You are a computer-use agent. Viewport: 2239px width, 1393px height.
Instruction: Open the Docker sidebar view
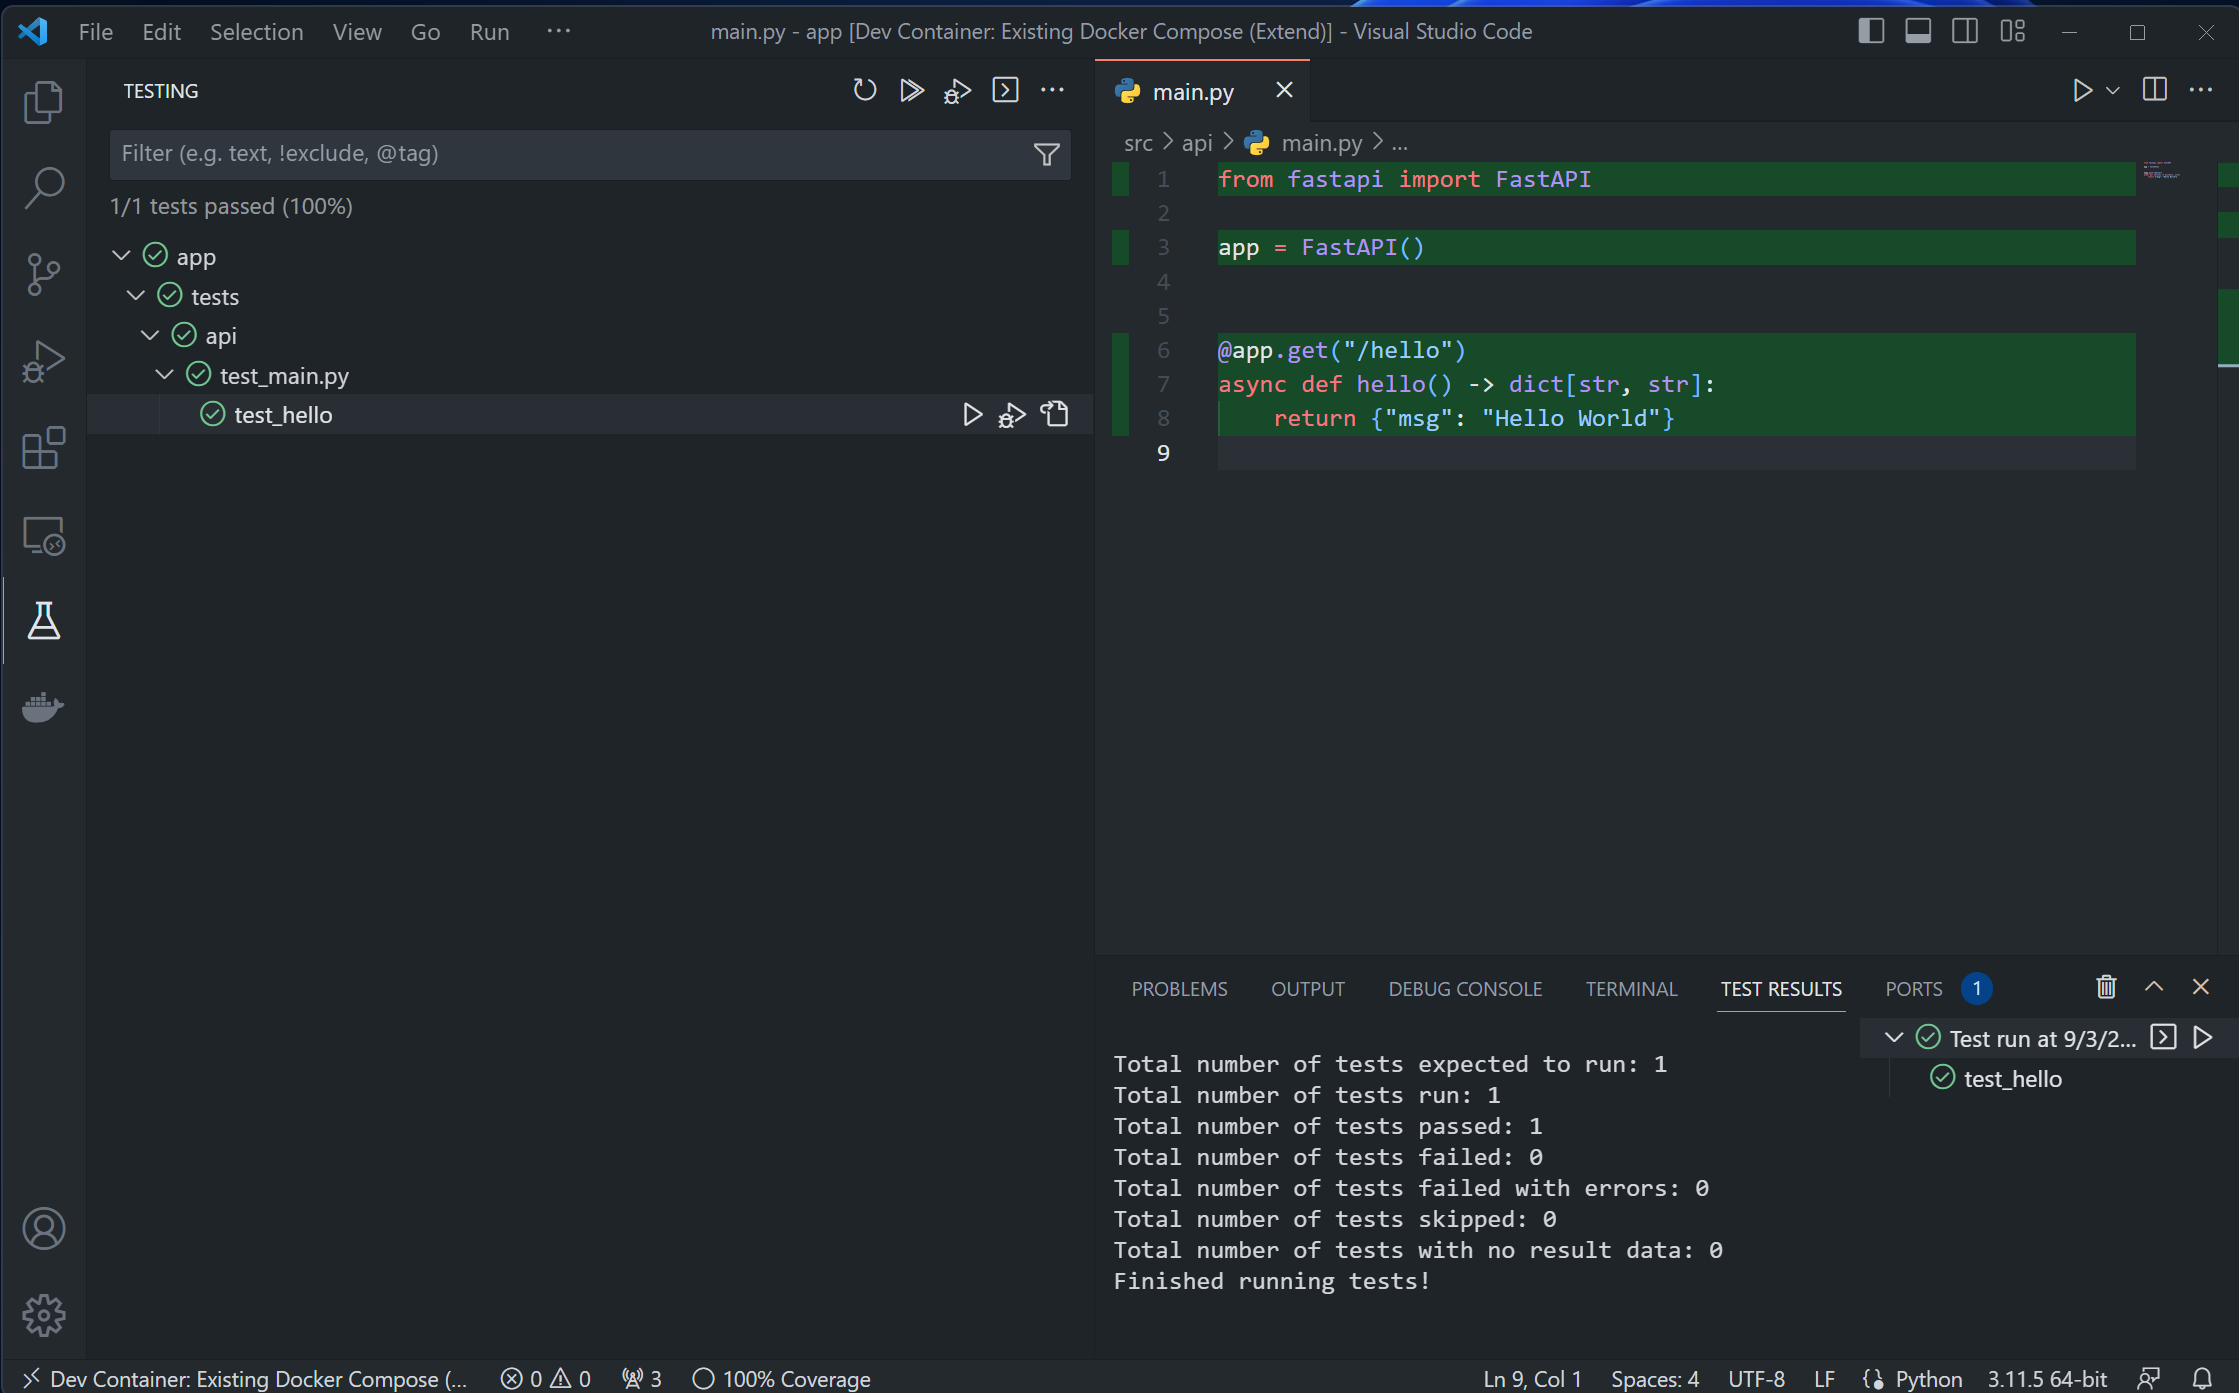[x=43, y=707]
